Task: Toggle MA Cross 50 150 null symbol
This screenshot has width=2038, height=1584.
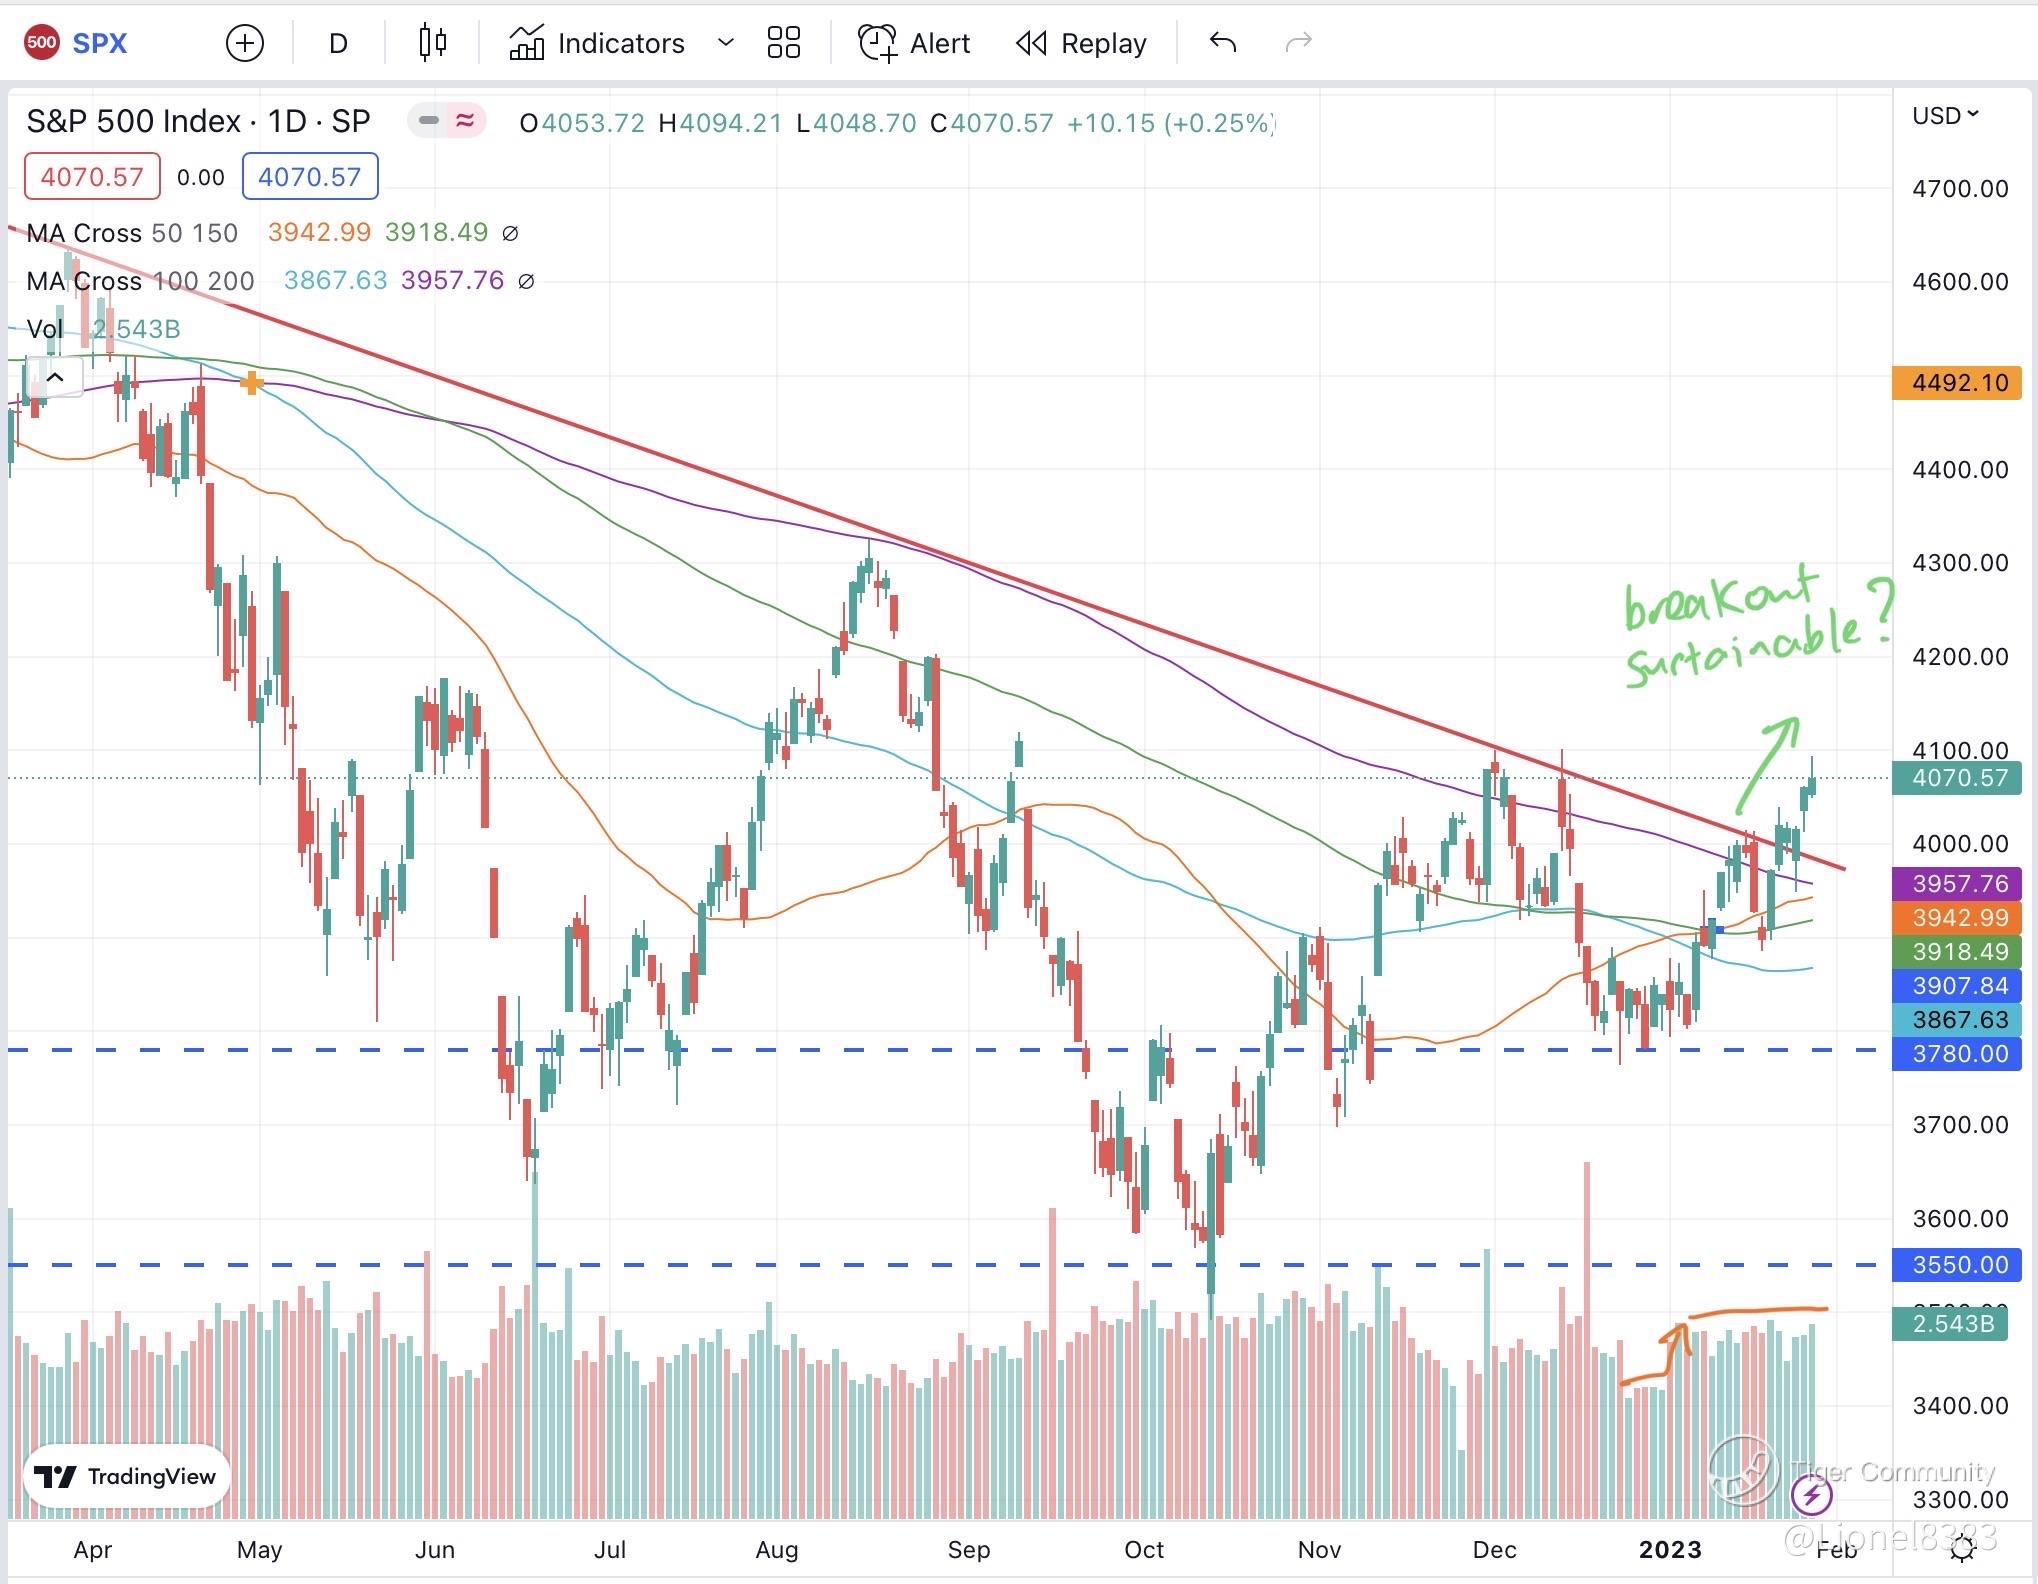Action: 510,233
